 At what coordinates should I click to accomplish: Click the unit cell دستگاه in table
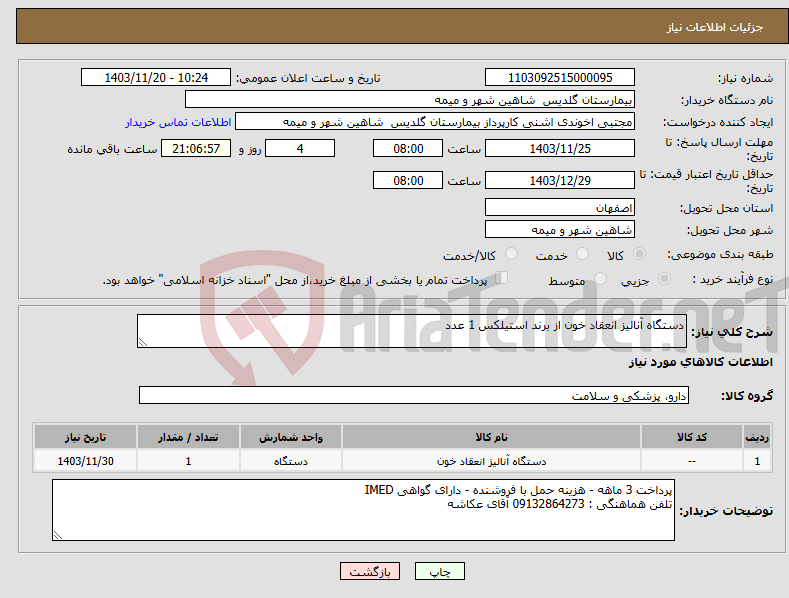pyautogui.click(x=291, y=461)
